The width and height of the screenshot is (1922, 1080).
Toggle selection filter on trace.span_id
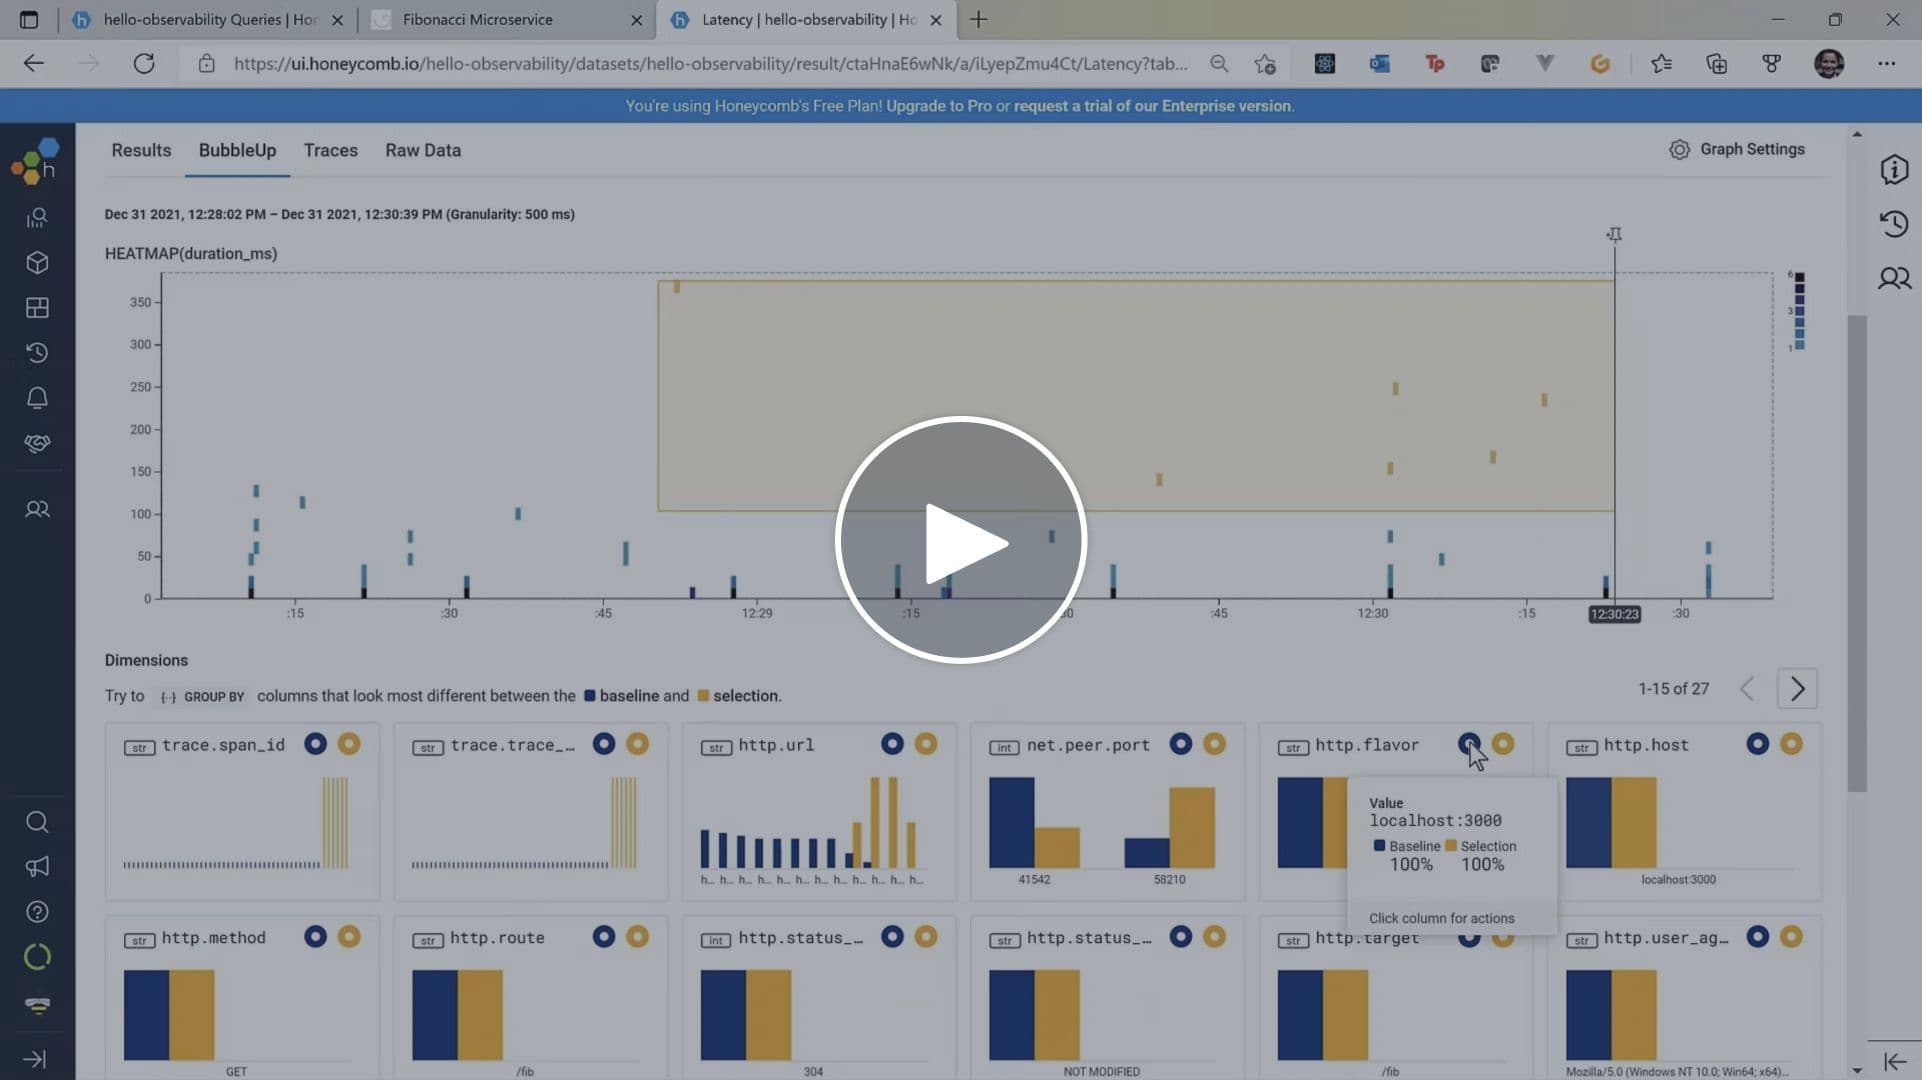[x=349, y=744]
